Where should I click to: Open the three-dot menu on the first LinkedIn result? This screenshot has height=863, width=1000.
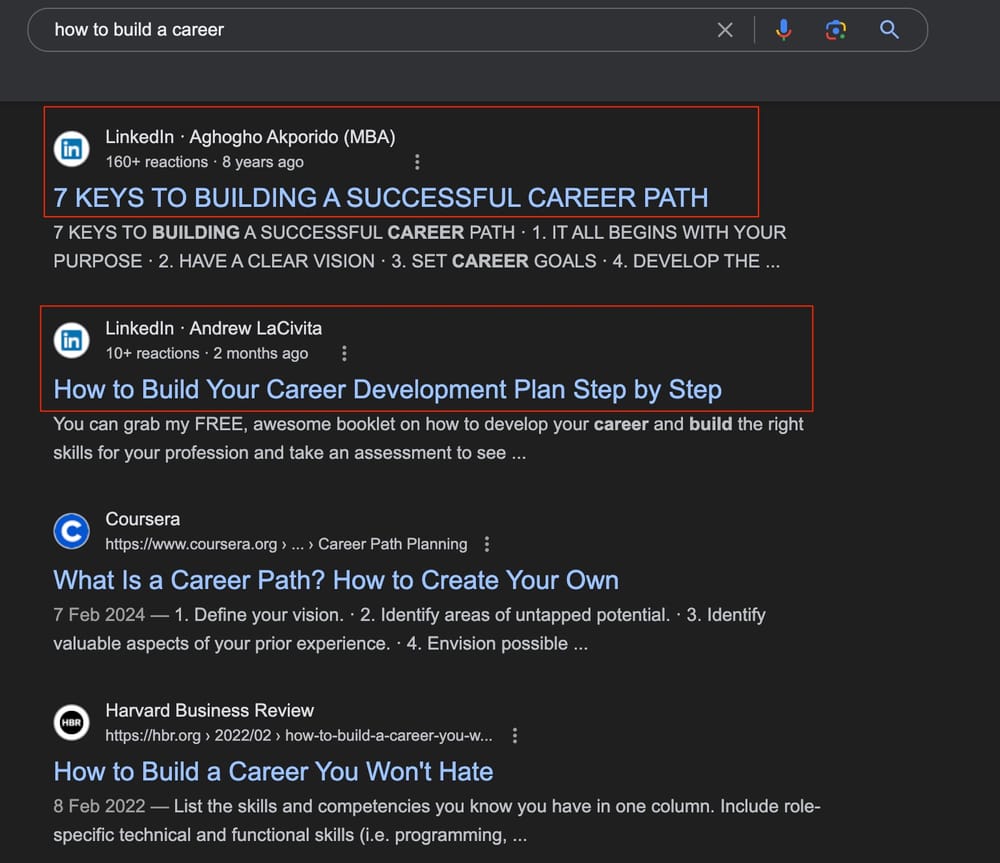[417, 161]
